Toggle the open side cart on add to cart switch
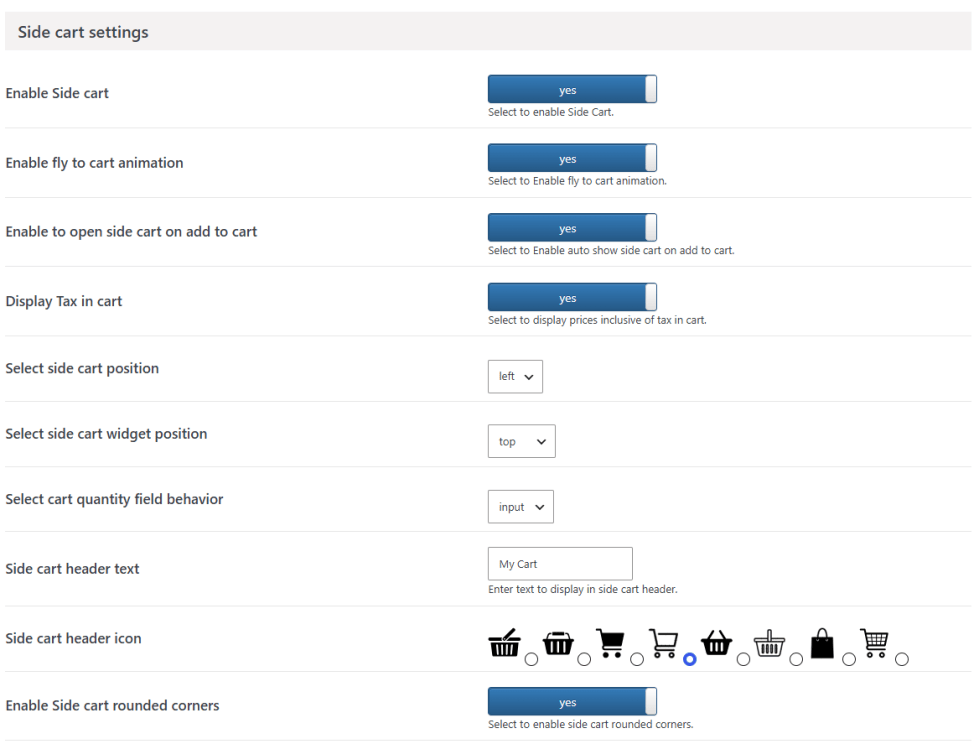This screenshot has height=744, width=979. click(572, 228)
